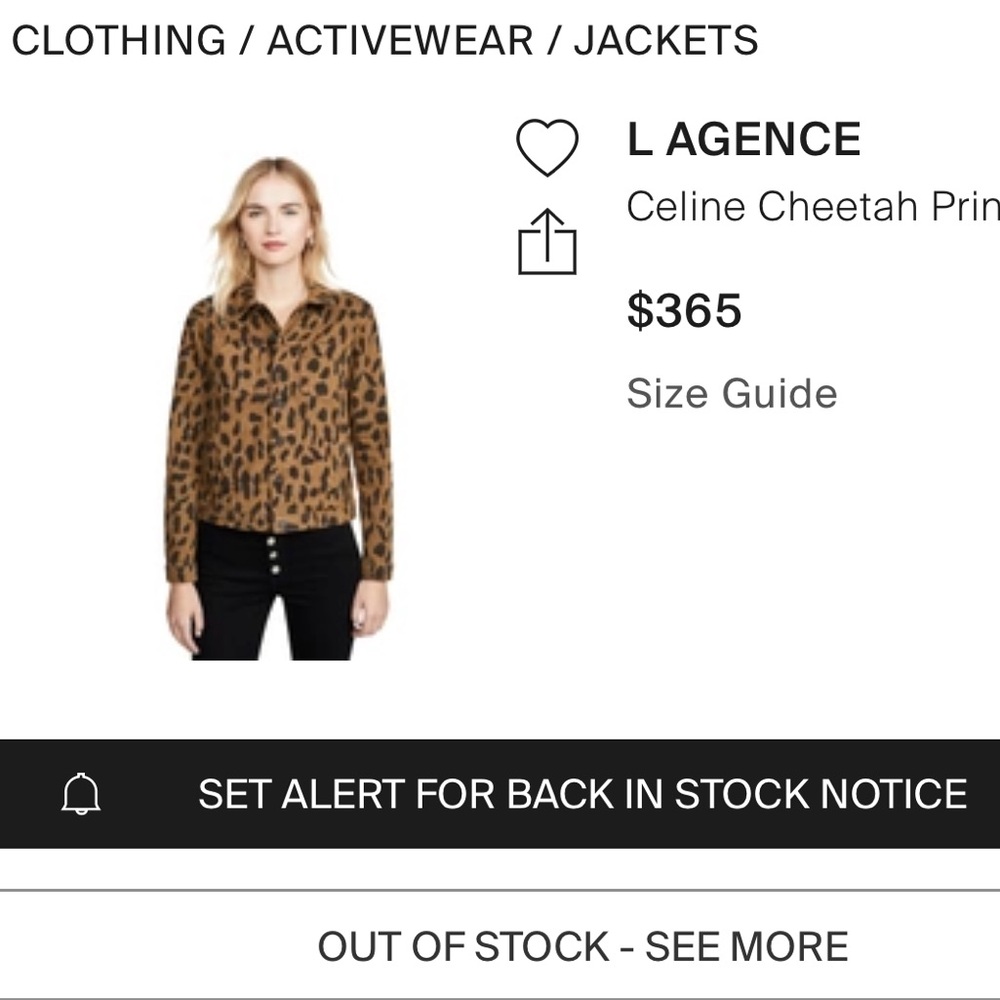Click the $365 price text
The width and height of the screenshot is (1000, 1000).
(683, 311)
